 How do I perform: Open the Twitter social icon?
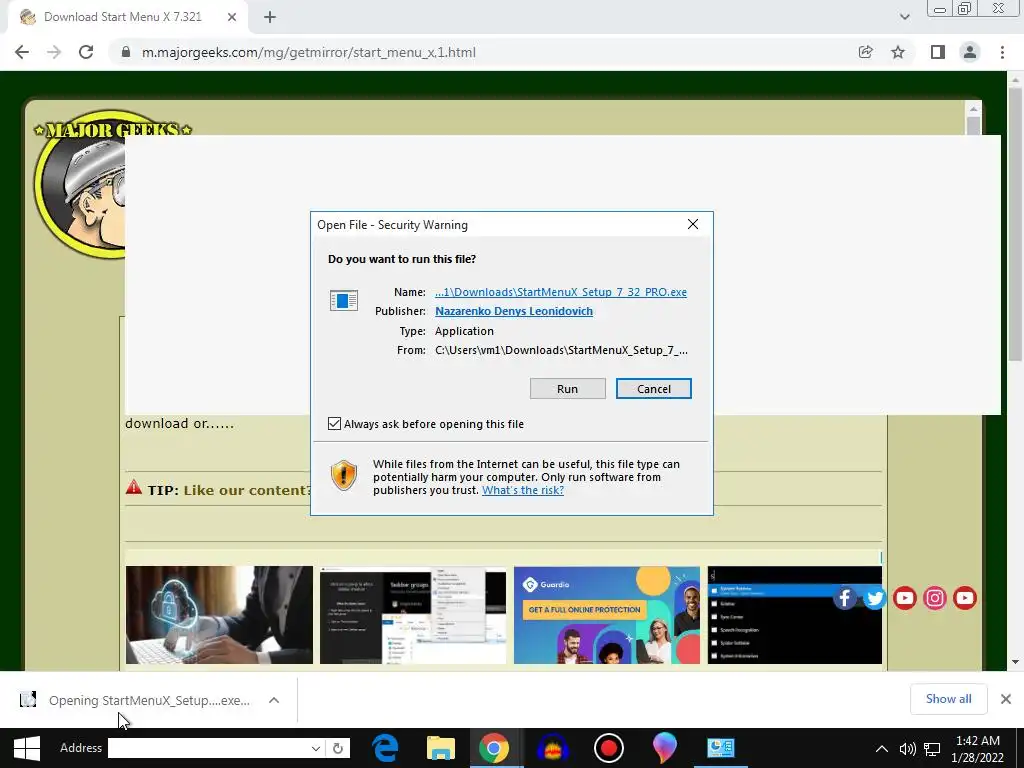click(x=874, y=598)
